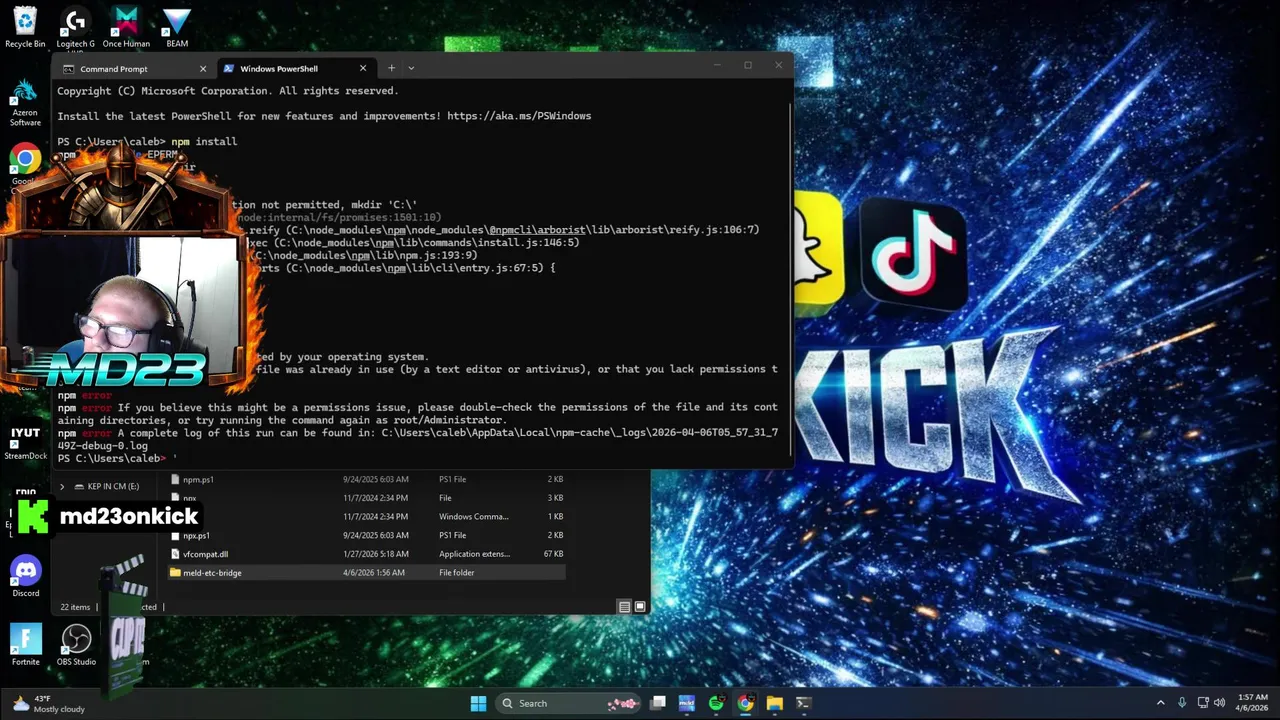
Task: Open the Azeron Software desktop icon
Action: point(25,103)
